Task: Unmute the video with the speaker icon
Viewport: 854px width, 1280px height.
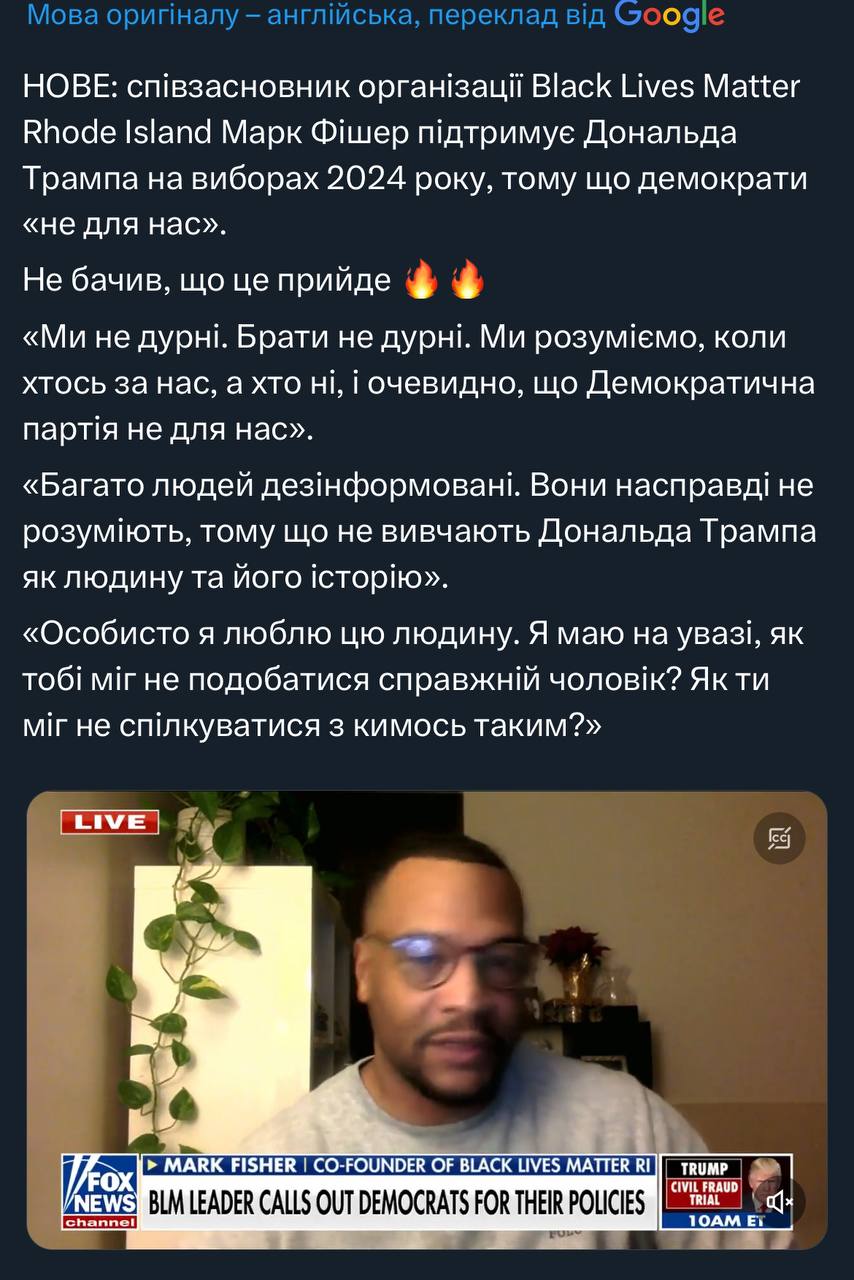Action: (779, 1199)
